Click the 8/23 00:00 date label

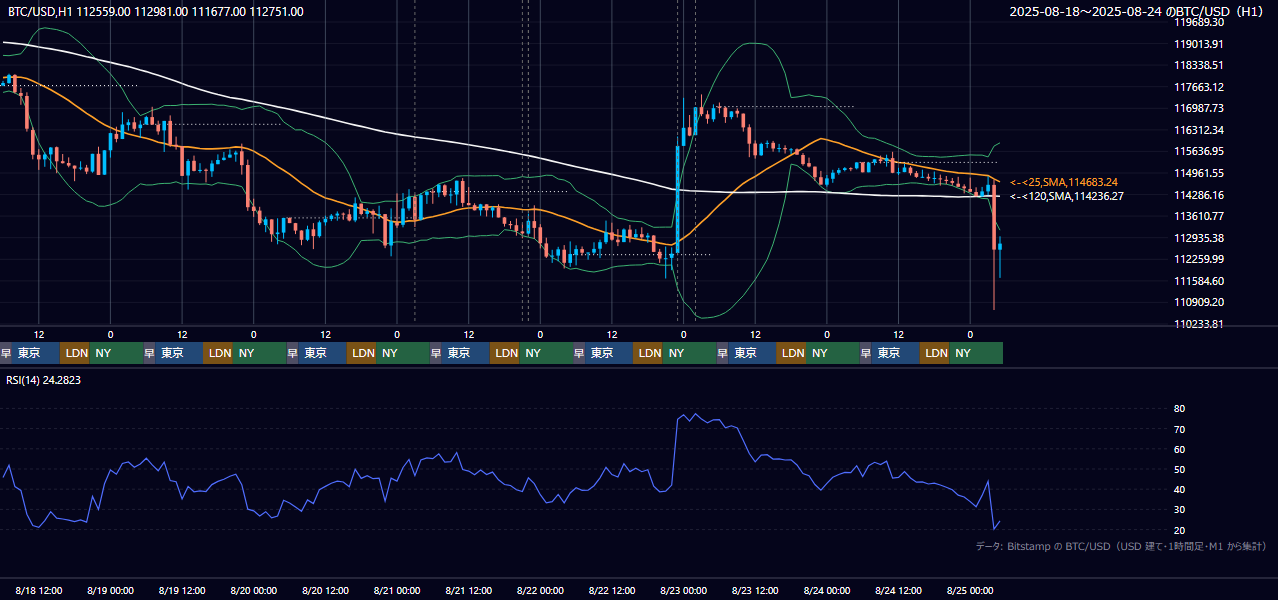684,590
